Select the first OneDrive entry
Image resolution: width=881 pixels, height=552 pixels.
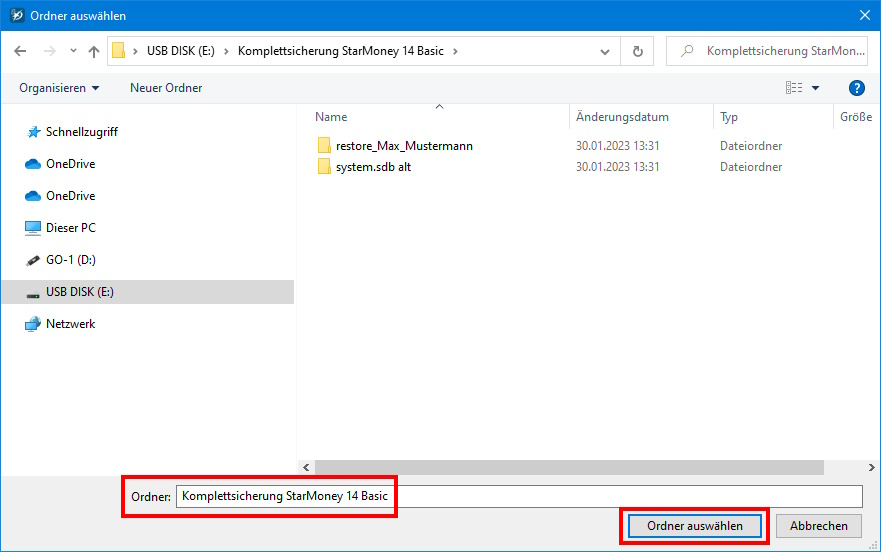pyautogui.click(x=70, y=164)
